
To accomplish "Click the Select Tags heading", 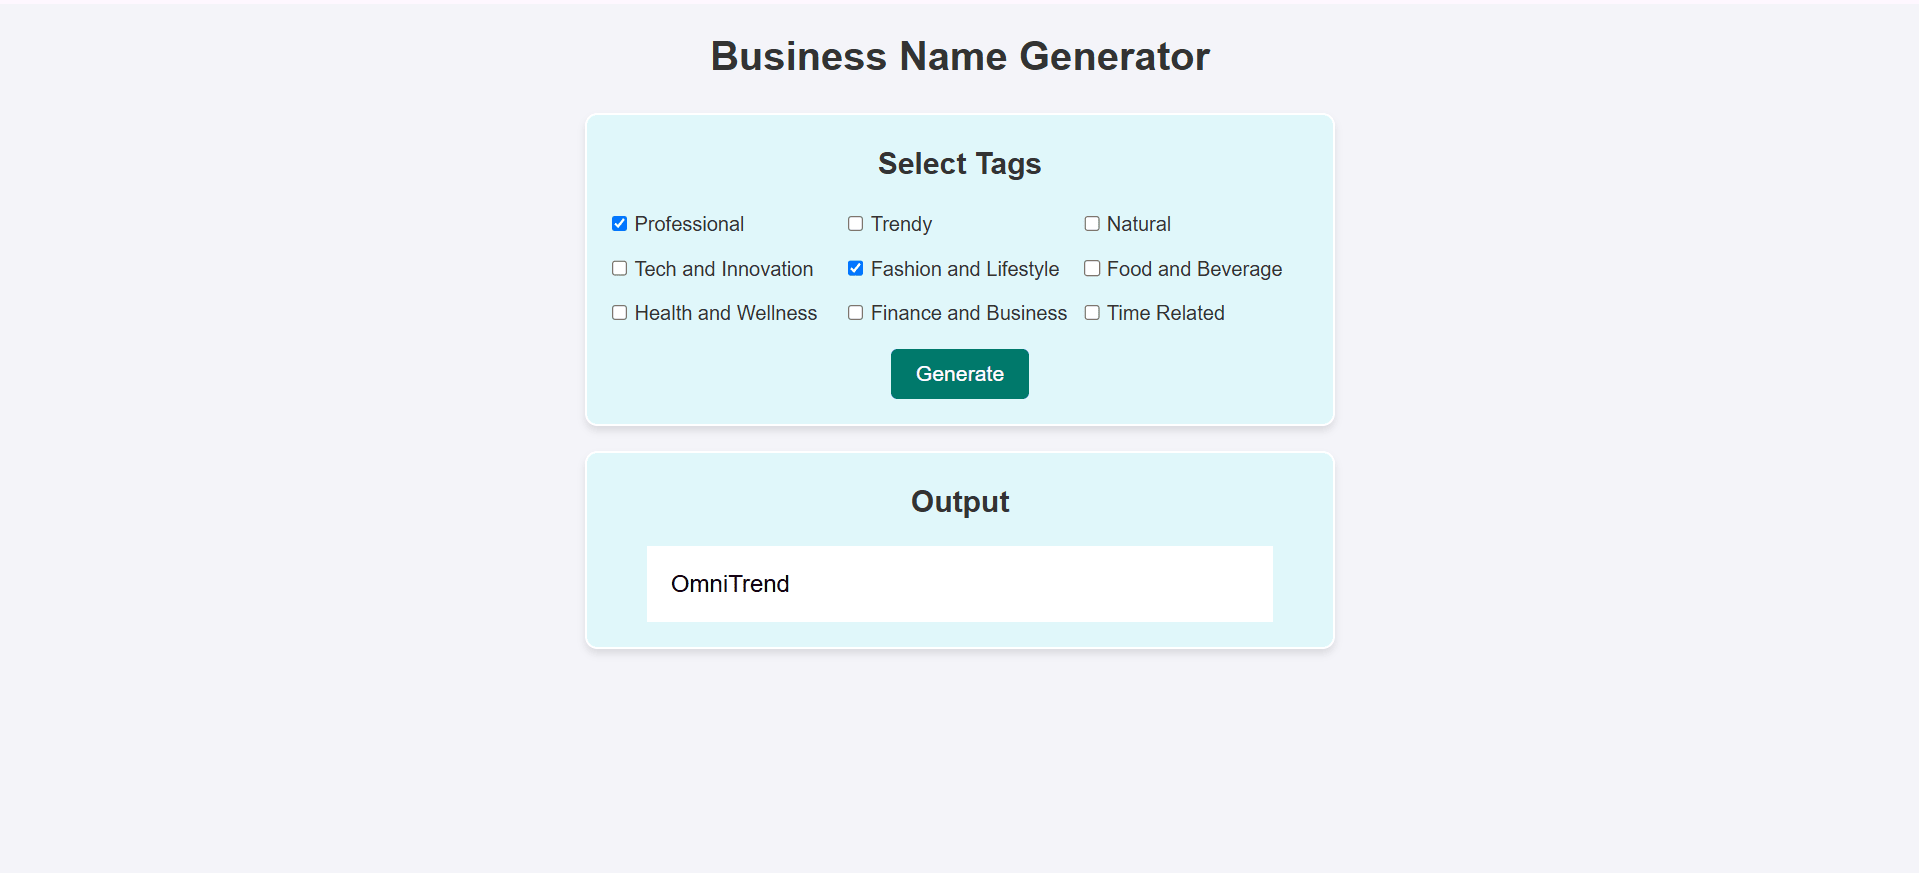I will coord(959,163).
